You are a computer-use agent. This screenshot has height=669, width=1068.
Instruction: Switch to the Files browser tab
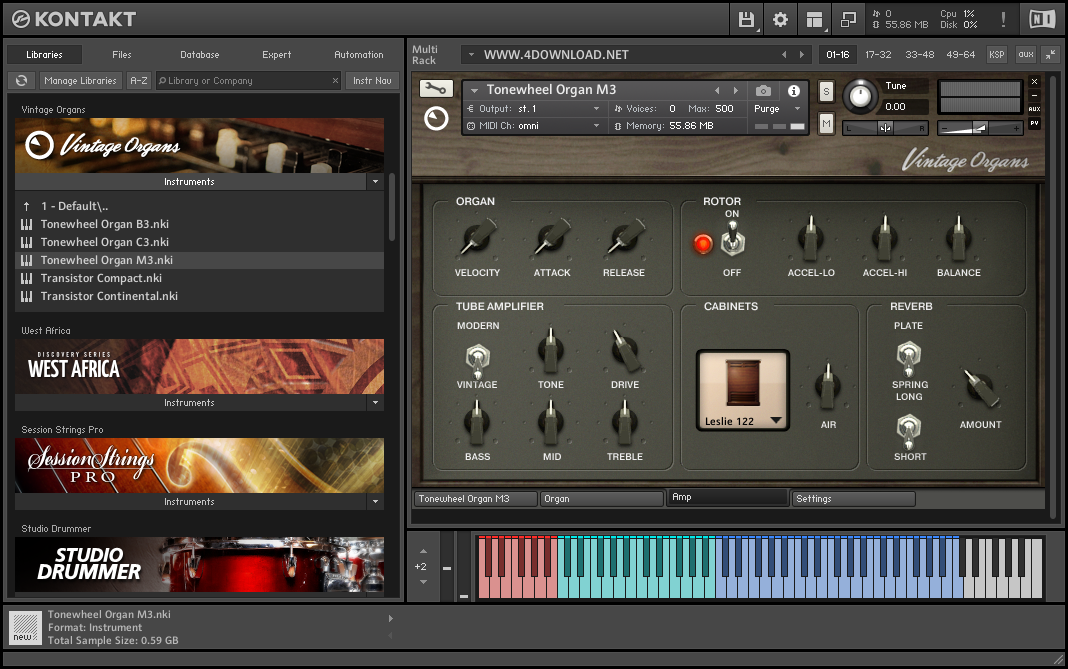121,55
